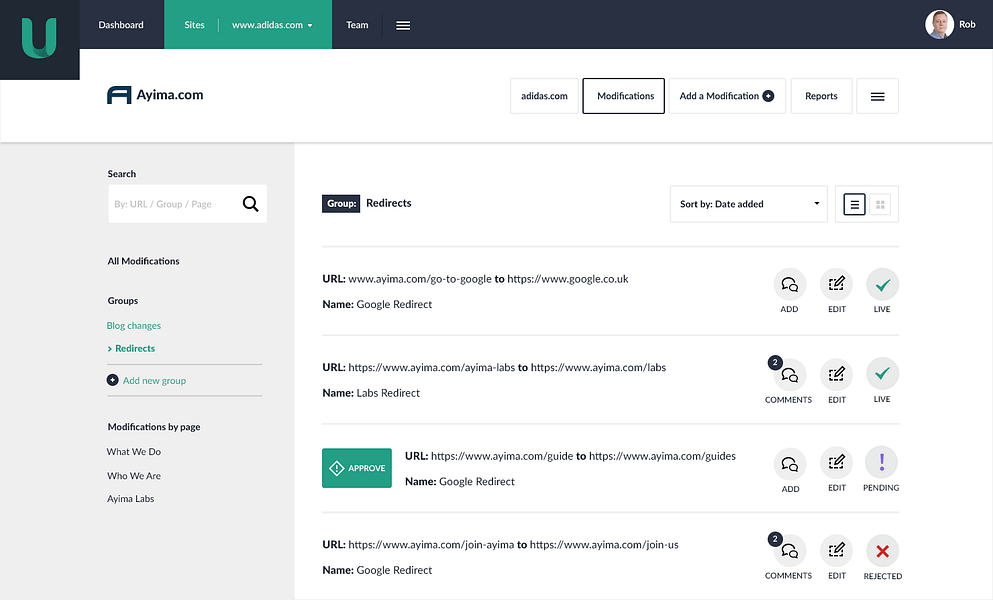Edit the guide to guides redirect
Screen dimensions: 993x600
837,463
